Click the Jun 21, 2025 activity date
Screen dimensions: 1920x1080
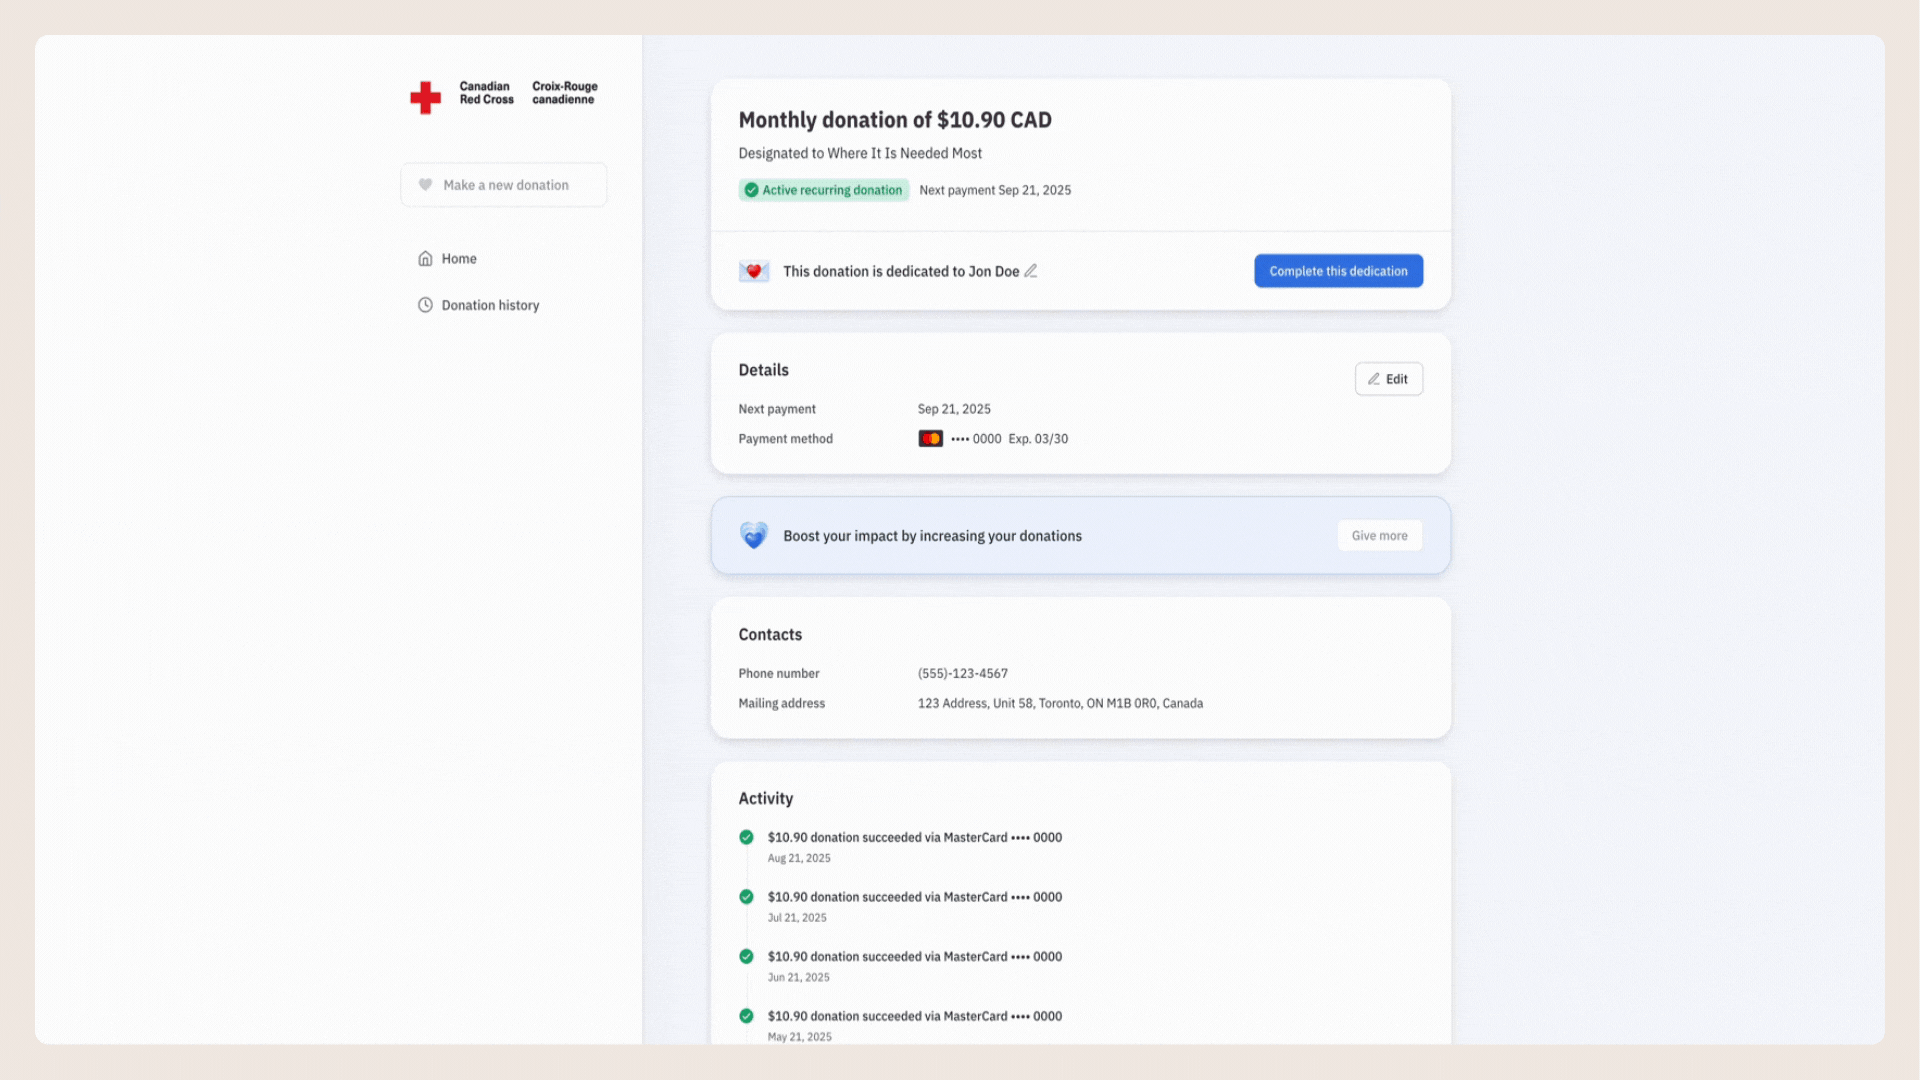click(798, 977)
